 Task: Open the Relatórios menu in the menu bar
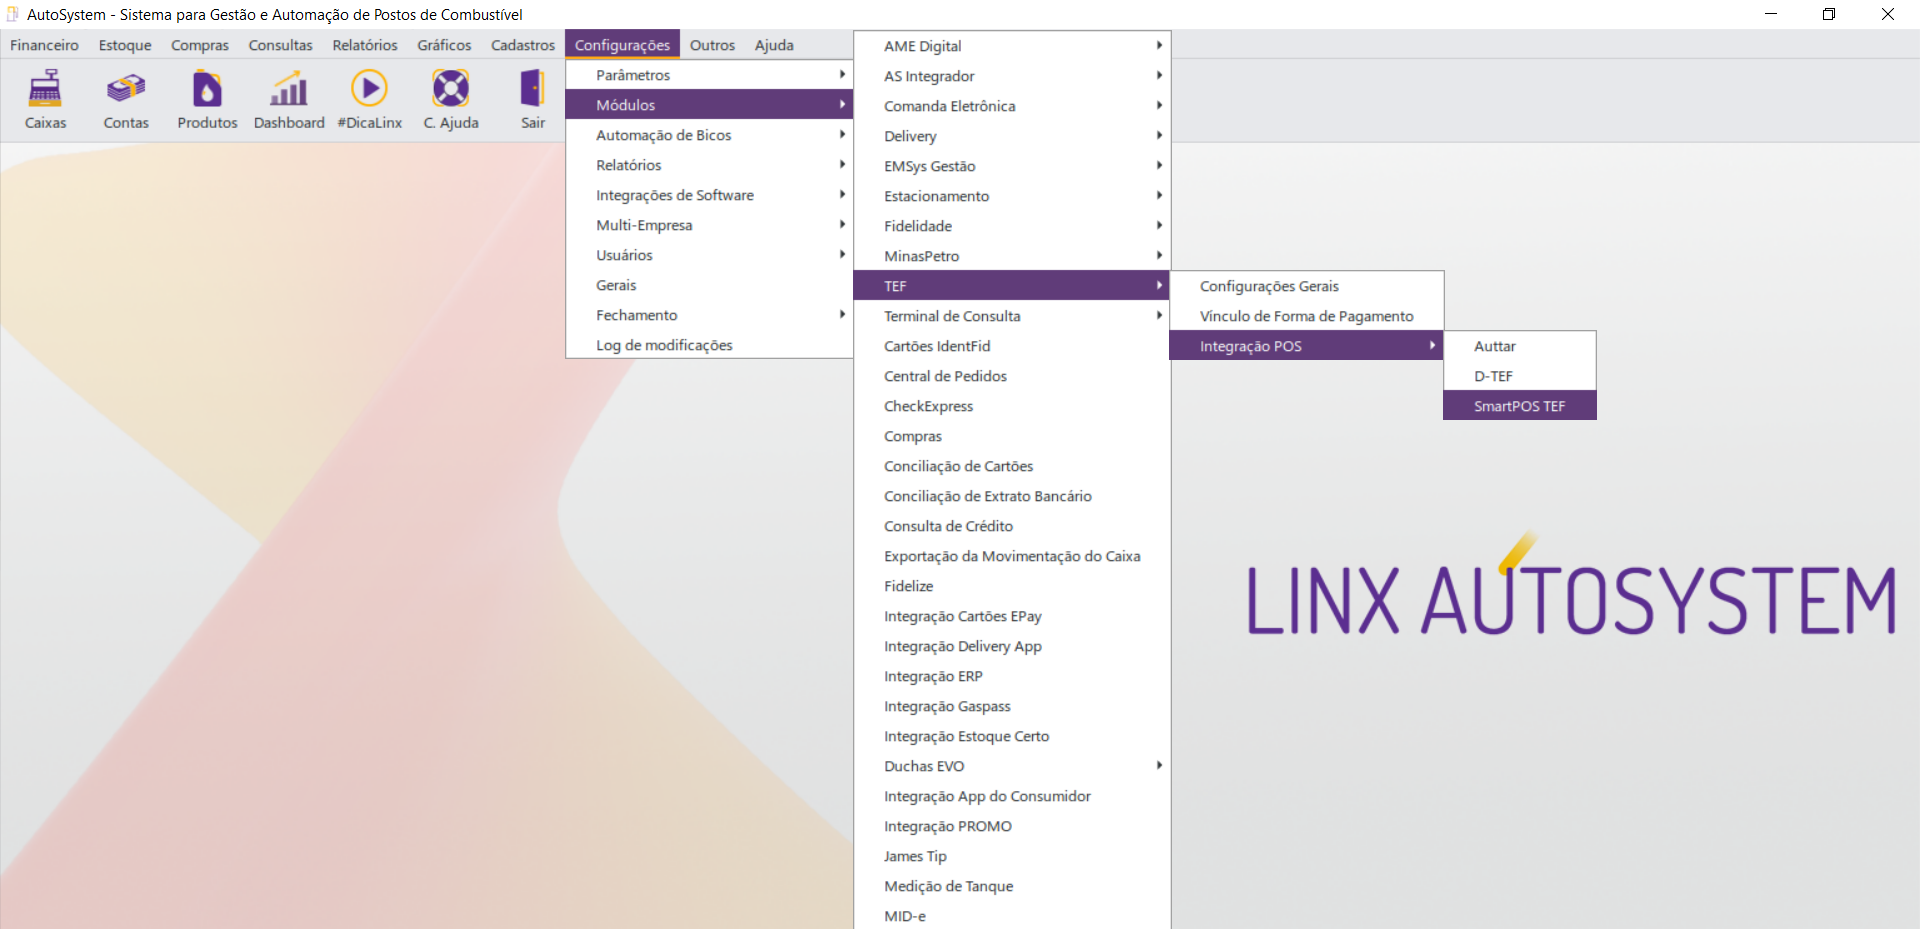tap(365, 45)
